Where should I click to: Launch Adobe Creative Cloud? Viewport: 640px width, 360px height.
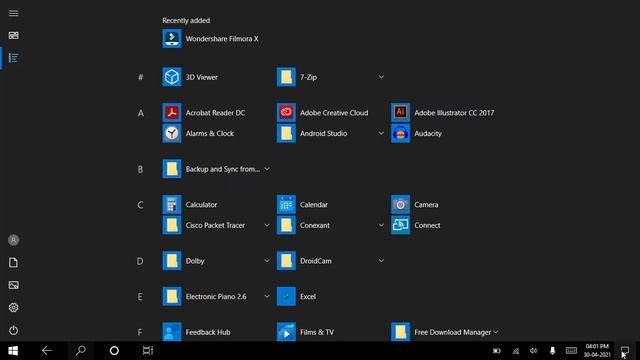[322, 113]
